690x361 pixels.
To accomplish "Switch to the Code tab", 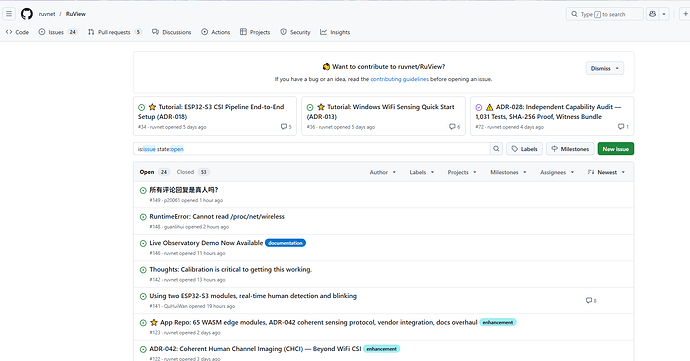I will [x=18, y=32].
